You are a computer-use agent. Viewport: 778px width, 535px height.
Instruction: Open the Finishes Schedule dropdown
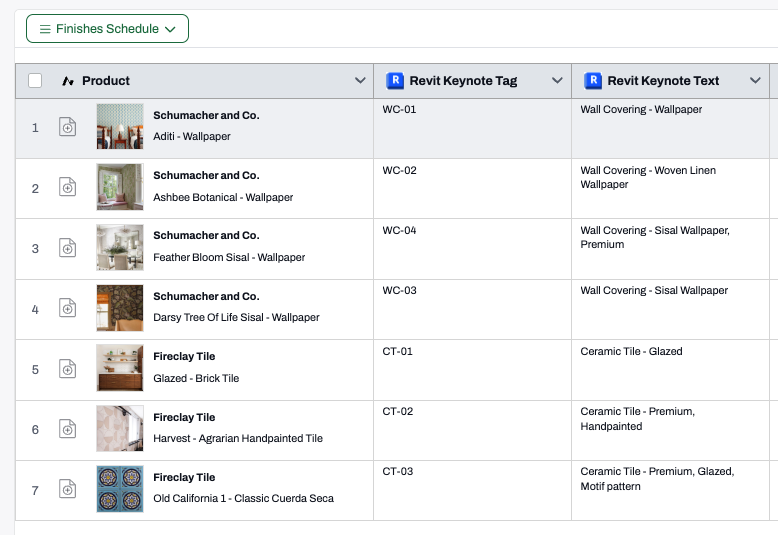[x=107, y=29]
